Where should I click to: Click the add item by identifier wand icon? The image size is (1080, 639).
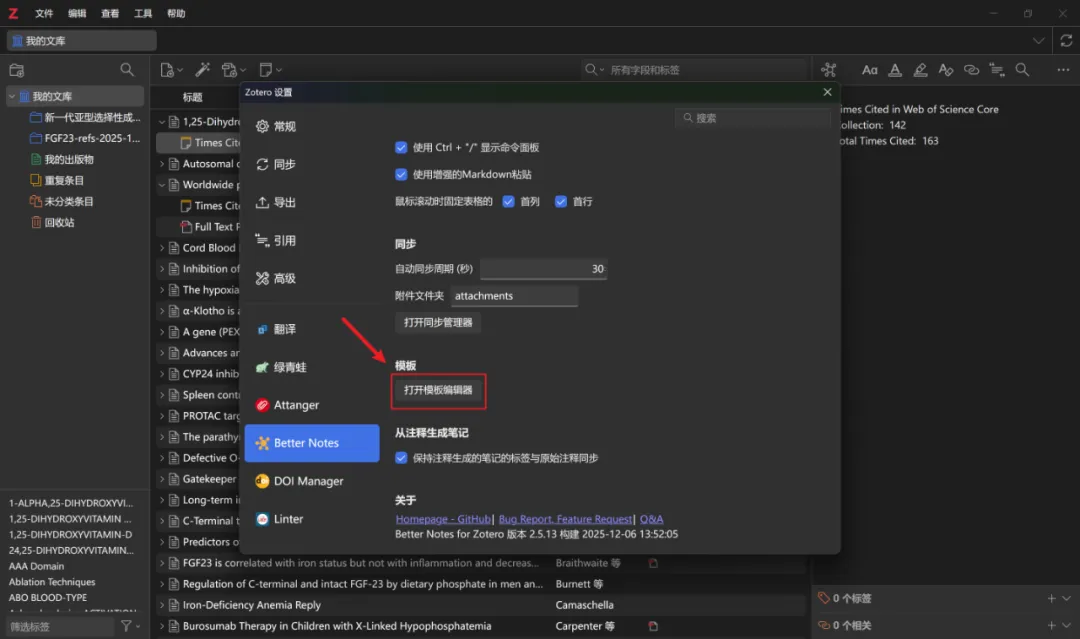coord(202,70)
